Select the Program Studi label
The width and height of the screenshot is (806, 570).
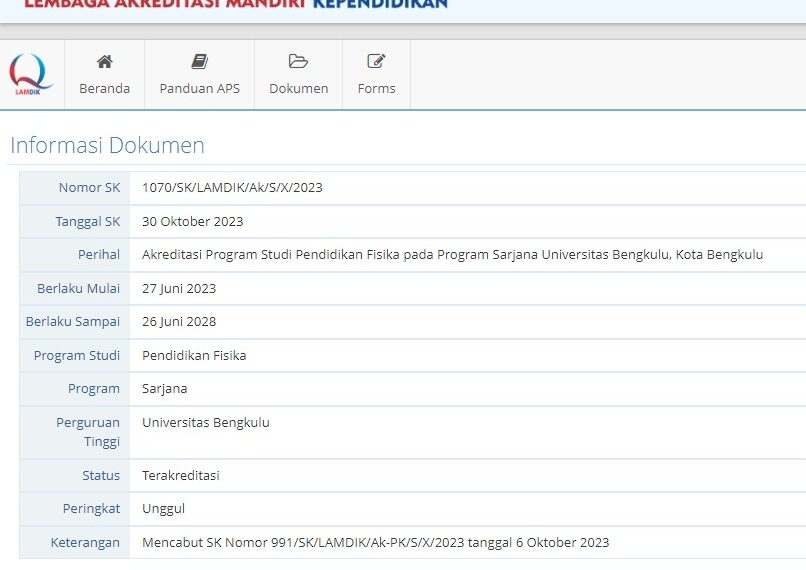coord(77,356)
